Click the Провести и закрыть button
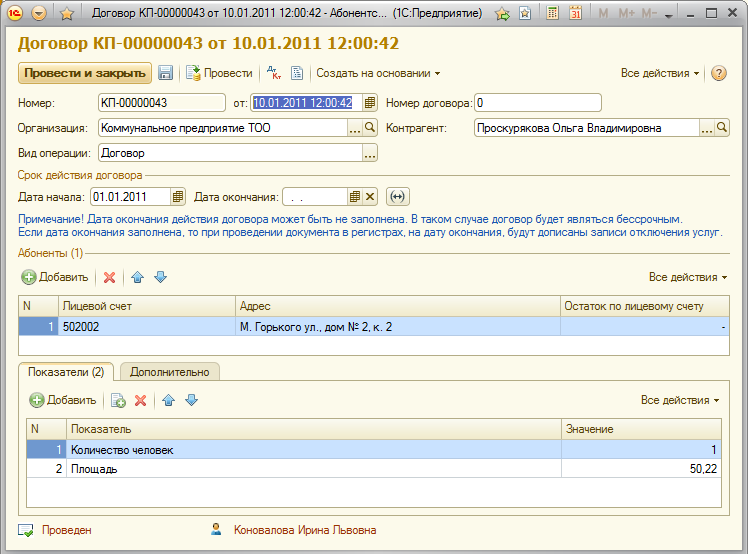The width and height of the screenshot is (748, 554). point(84,73)
